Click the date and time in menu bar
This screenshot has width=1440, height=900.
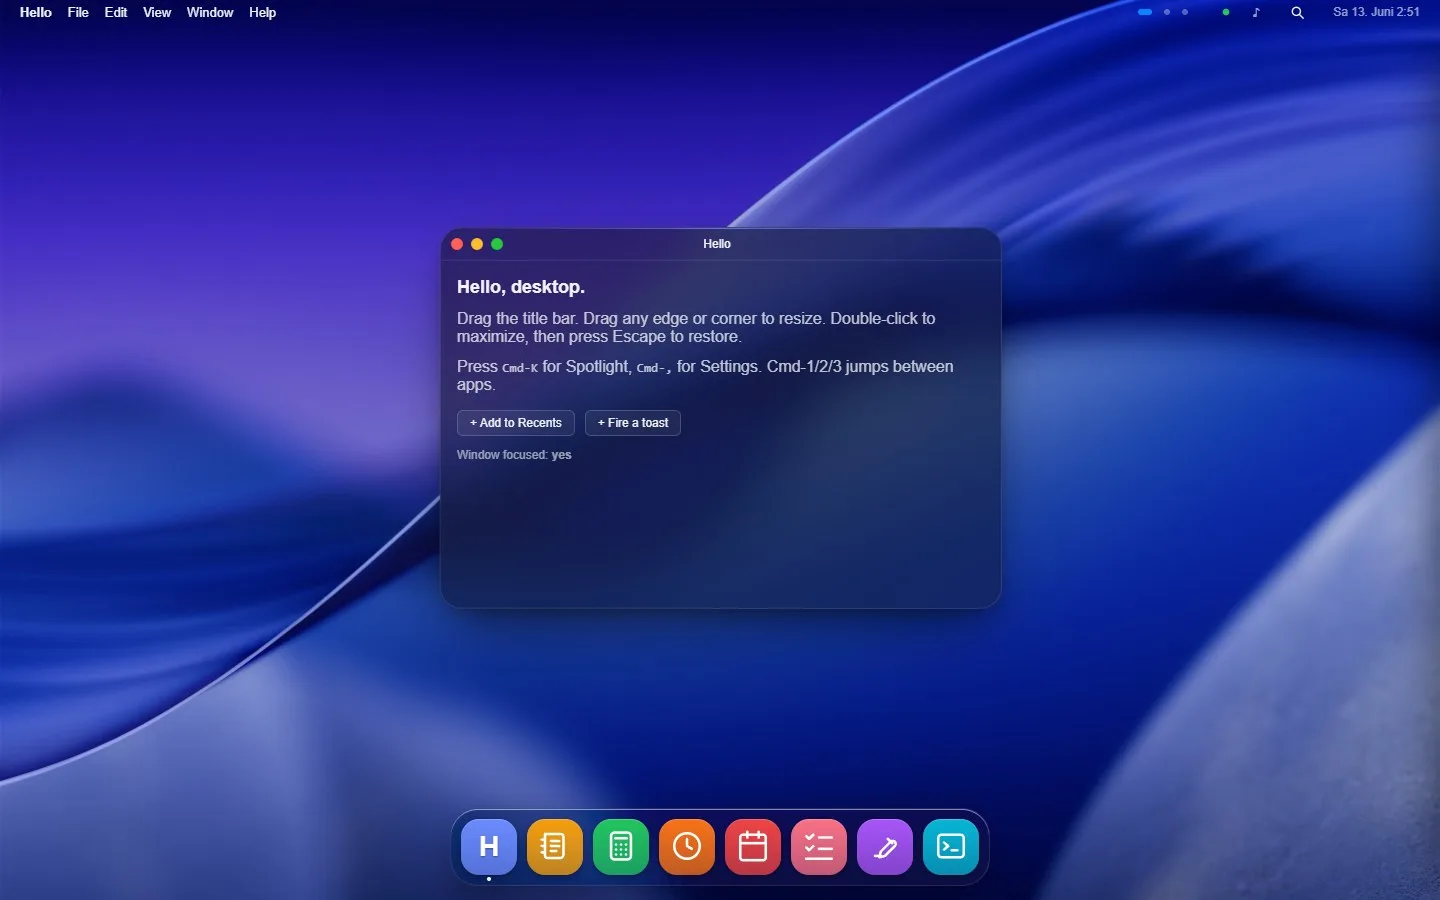click(1376, 12)
